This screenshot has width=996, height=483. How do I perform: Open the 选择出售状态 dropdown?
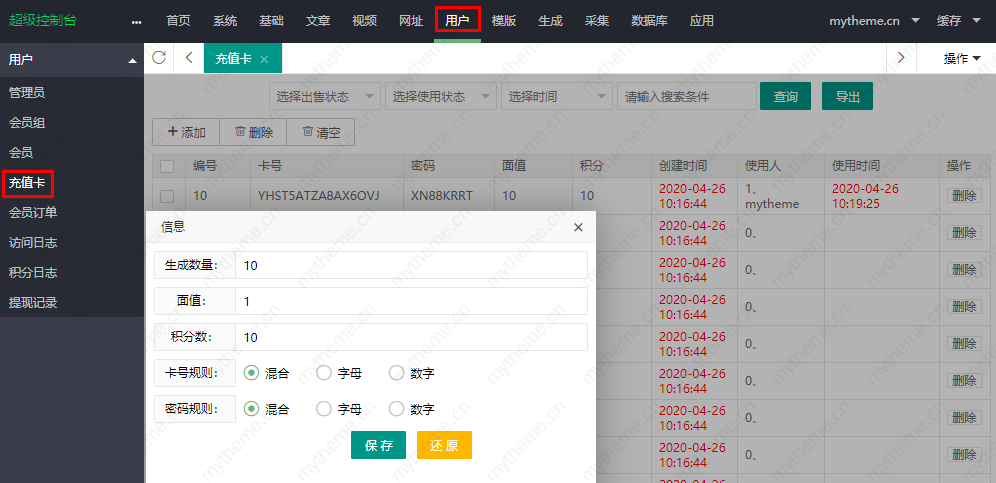[x=324, y=96]
